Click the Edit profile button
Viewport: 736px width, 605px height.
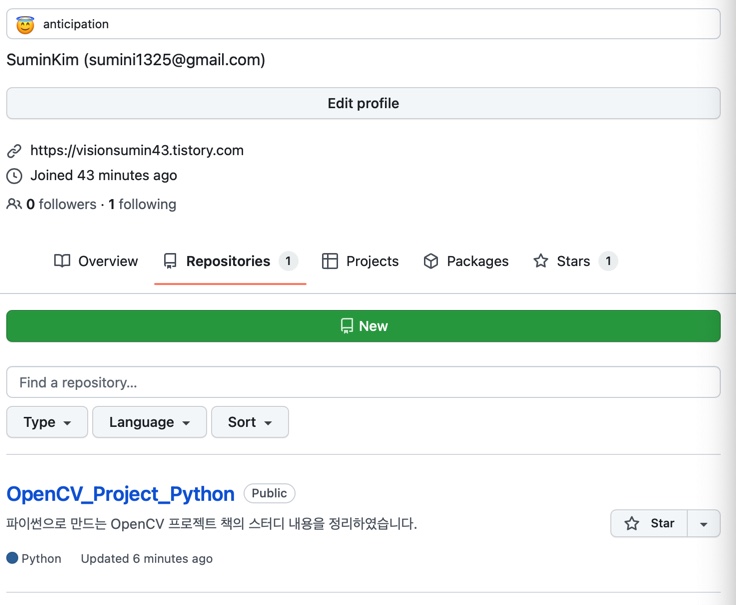[363, 103]
